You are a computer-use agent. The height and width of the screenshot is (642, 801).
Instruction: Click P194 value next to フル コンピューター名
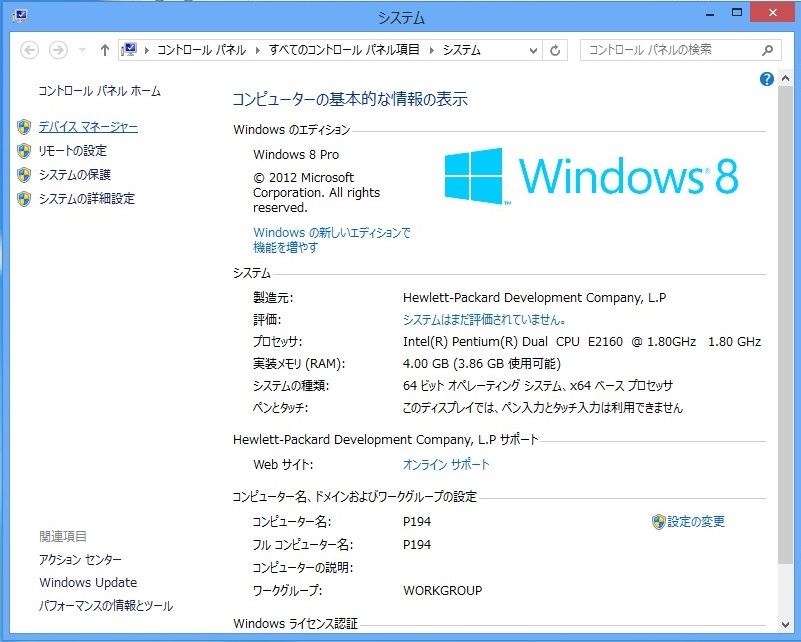[x=417, y=544]
